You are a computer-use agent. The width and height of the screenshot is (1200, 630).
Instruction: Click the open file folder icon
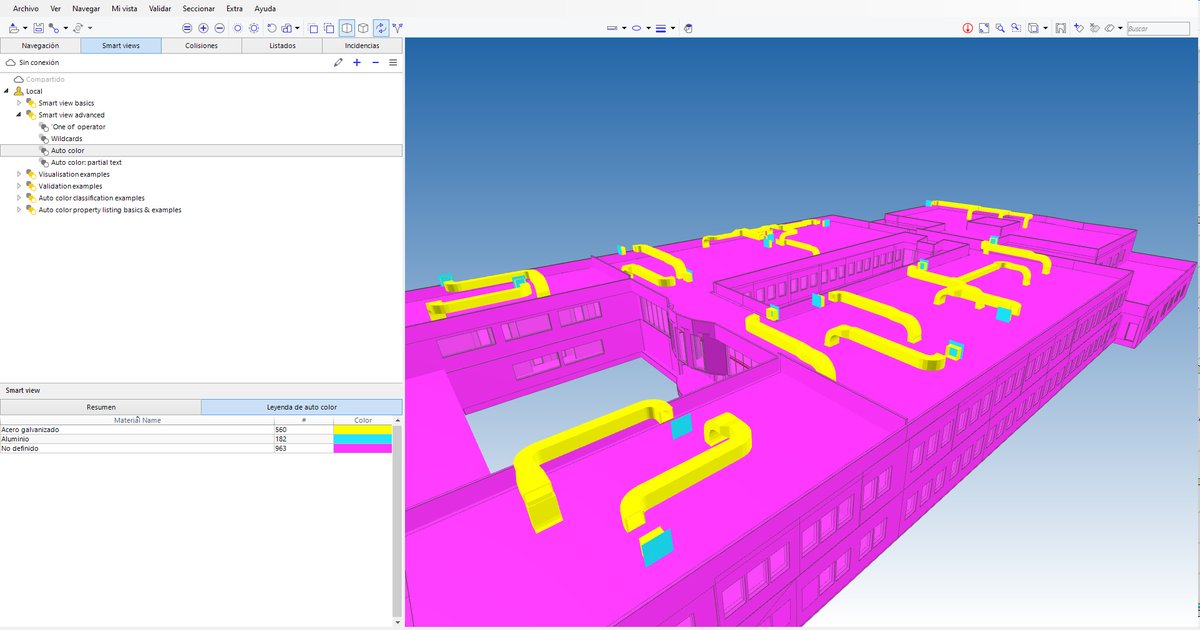(13, 28)
